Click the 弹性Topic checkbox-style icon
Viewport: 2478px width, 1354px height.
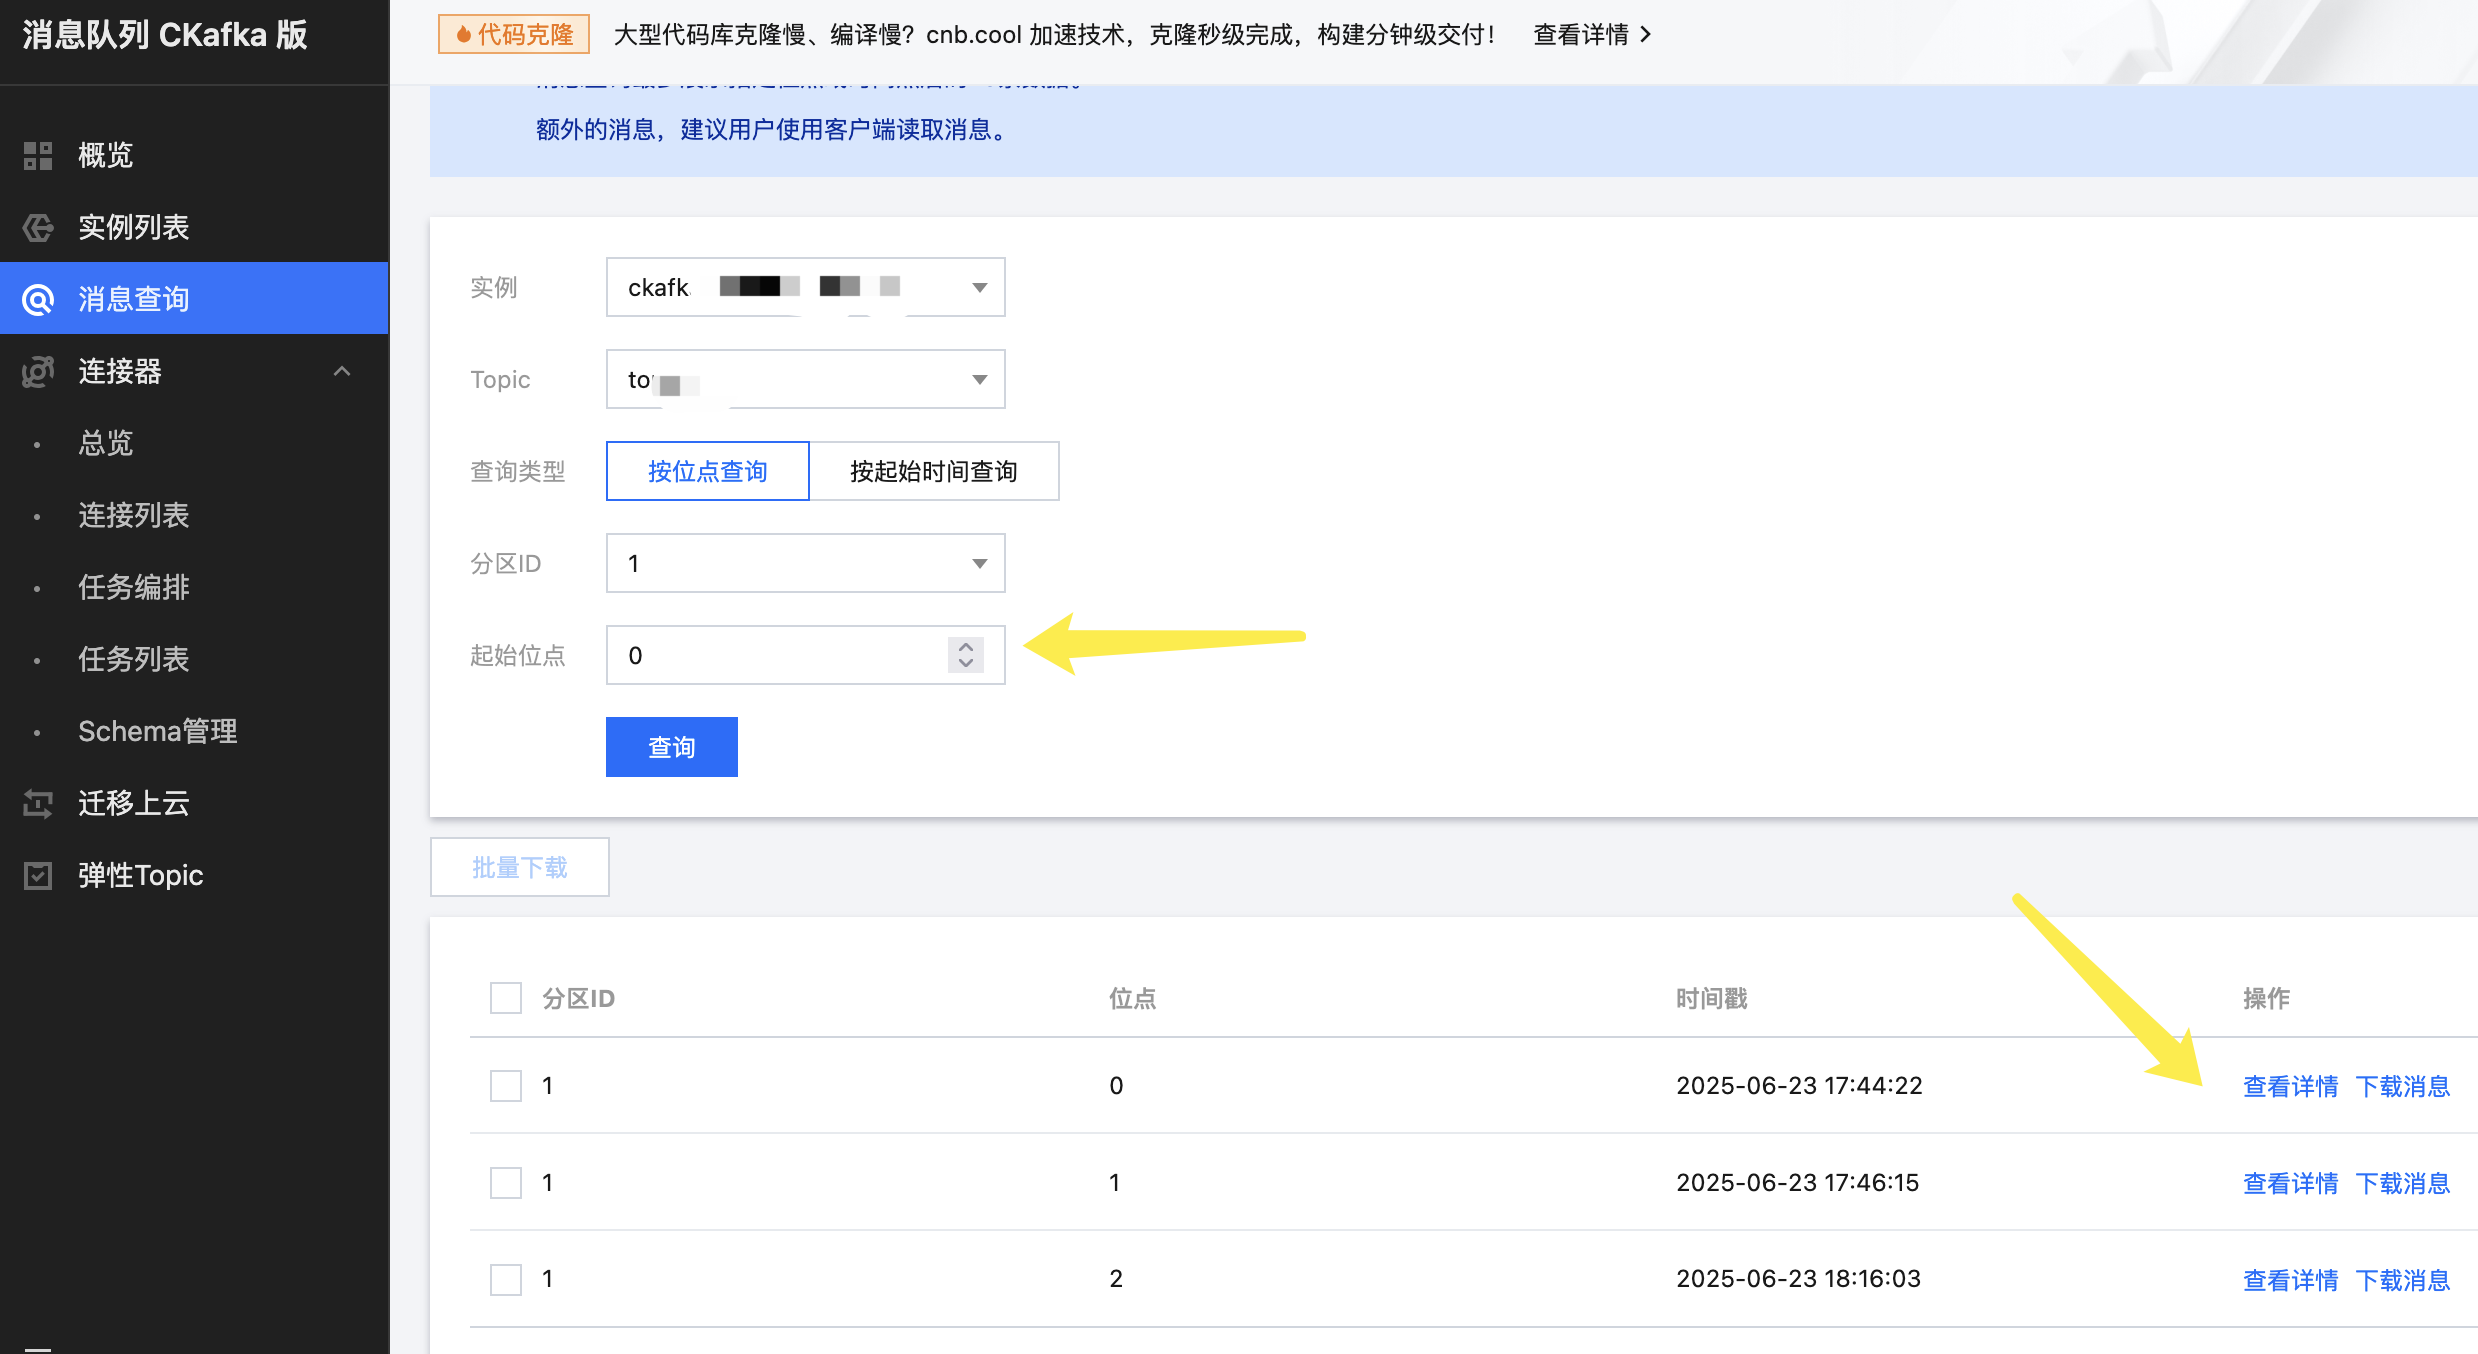click(38, 875)
